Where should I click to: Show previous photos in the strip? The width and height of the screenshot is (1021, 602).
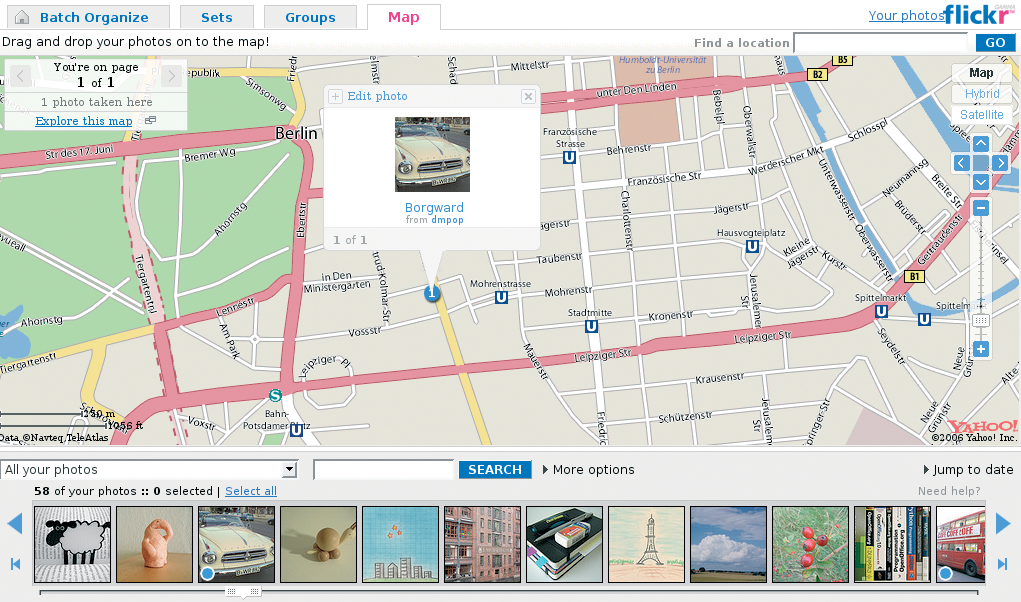(x=15, y=523)
